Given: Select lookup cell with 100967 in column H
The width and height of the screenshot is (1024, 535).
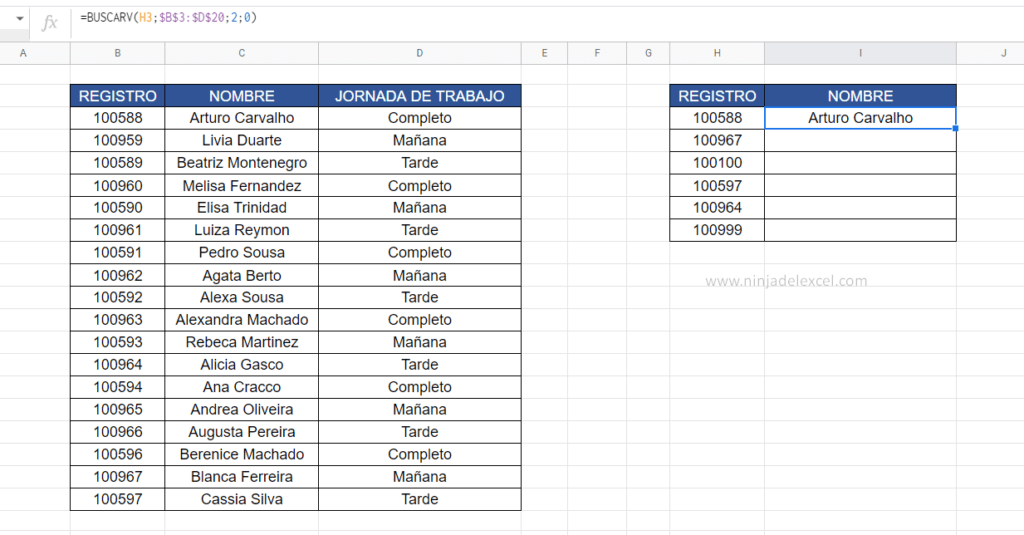Looking at the screenshot, I should (717, 141).
